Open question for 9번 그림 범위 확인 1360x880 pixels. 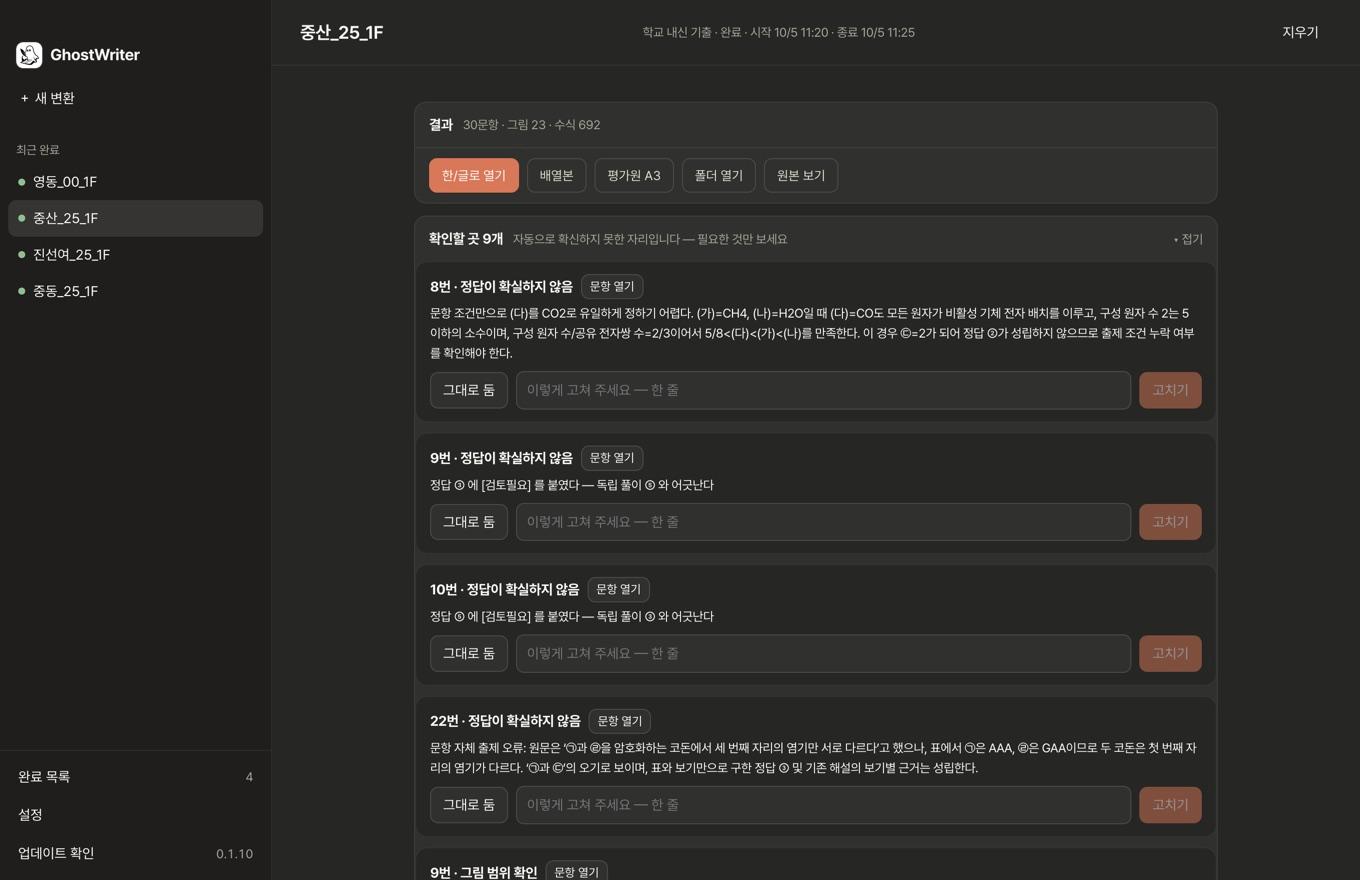(x=577, y=872)
